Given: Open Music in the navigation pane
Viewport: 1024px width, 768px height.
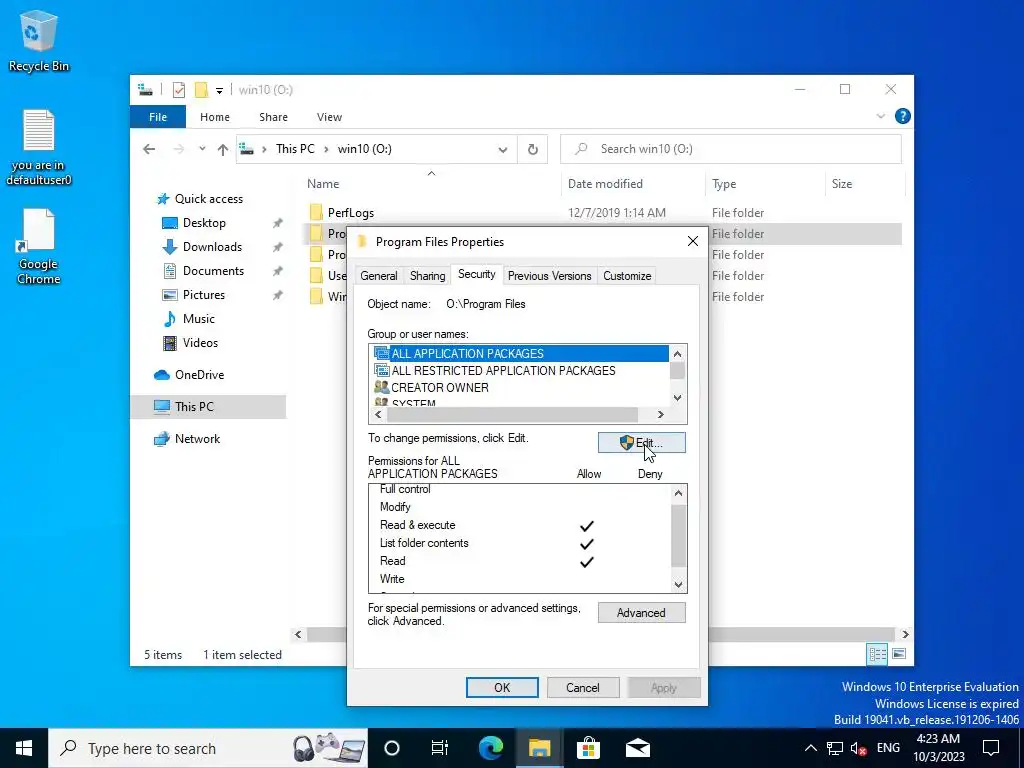Looking at the screenshot, I should click(199, 319).
